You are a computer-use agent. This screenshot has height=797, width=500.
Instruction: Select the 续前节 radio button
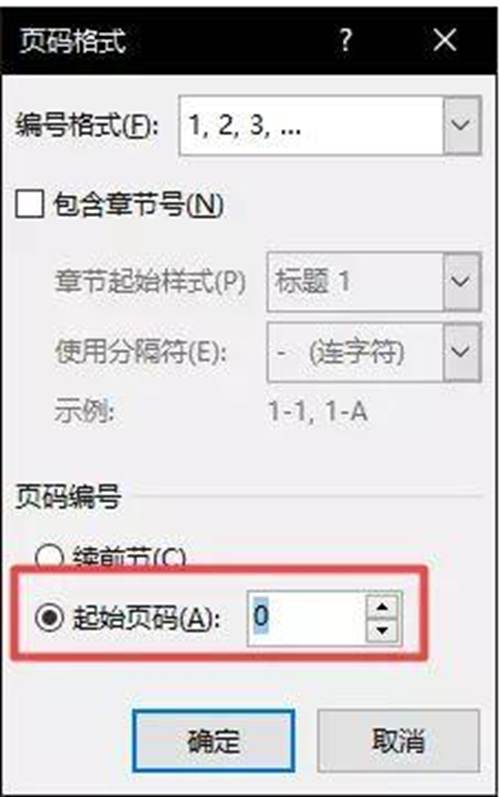49,557
